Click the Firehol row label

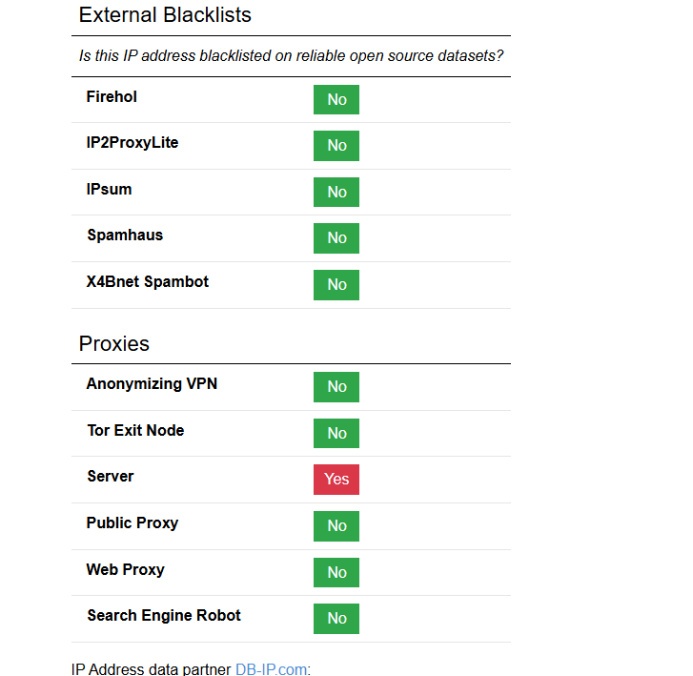[111, 97]
